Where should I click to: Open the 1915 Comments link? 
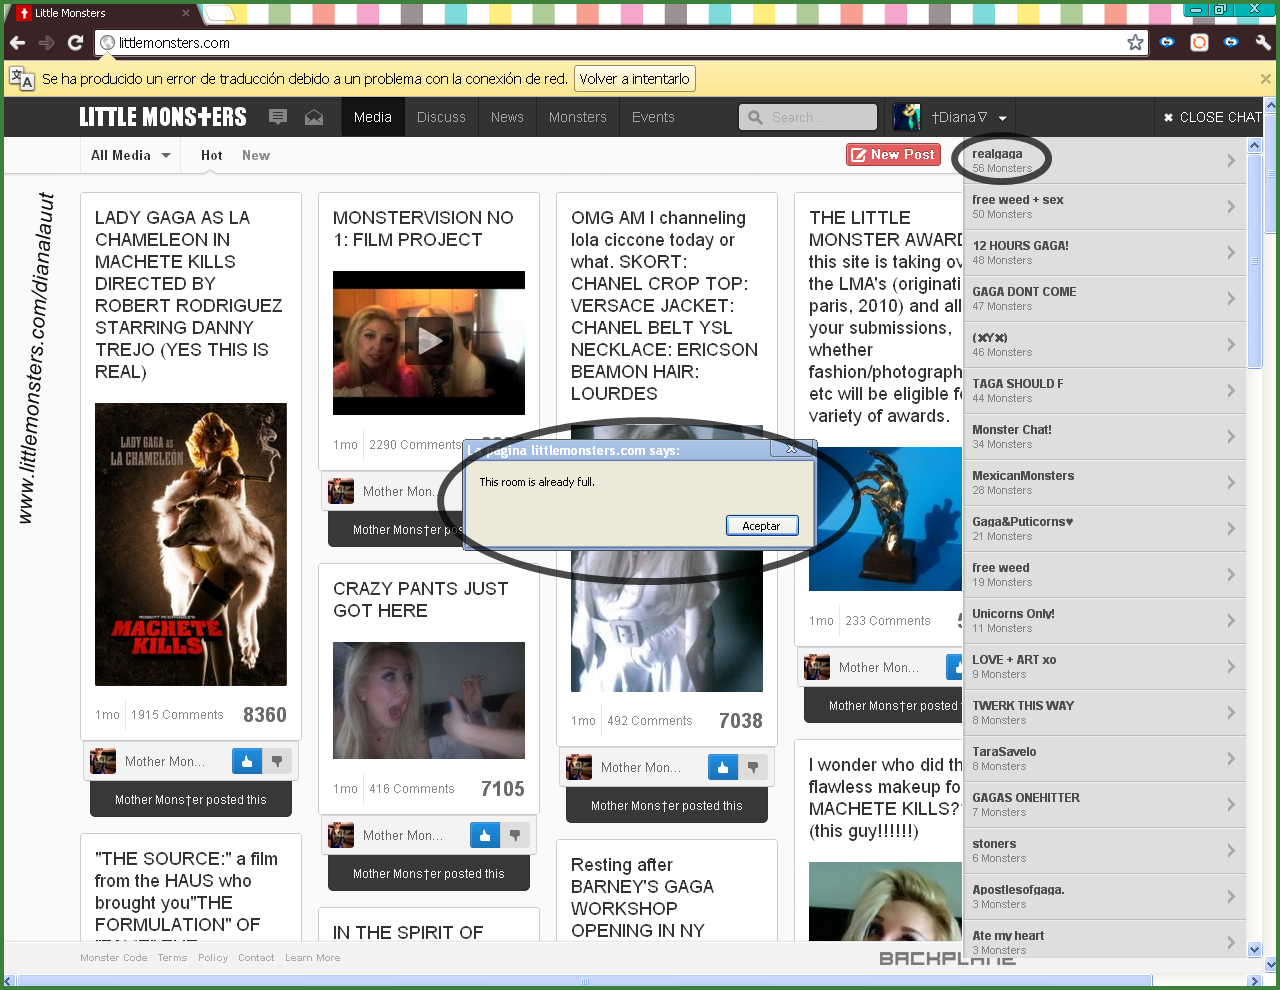[x=177, y=715]
